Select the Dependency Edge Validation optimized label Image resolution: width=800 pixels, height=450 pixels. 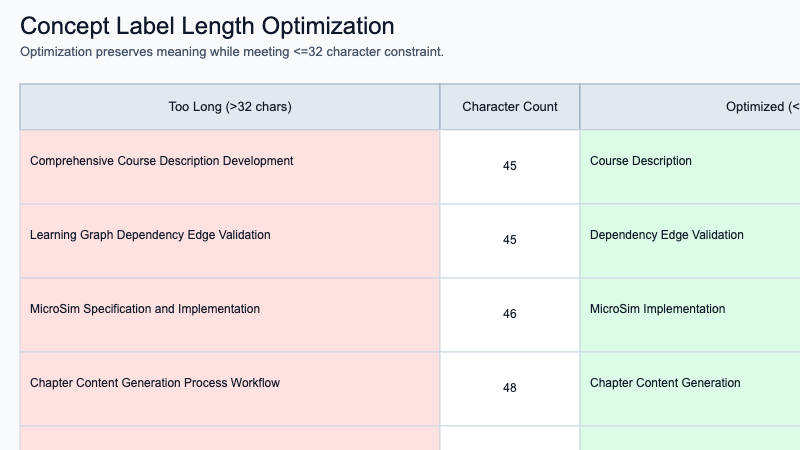point(667,235)
